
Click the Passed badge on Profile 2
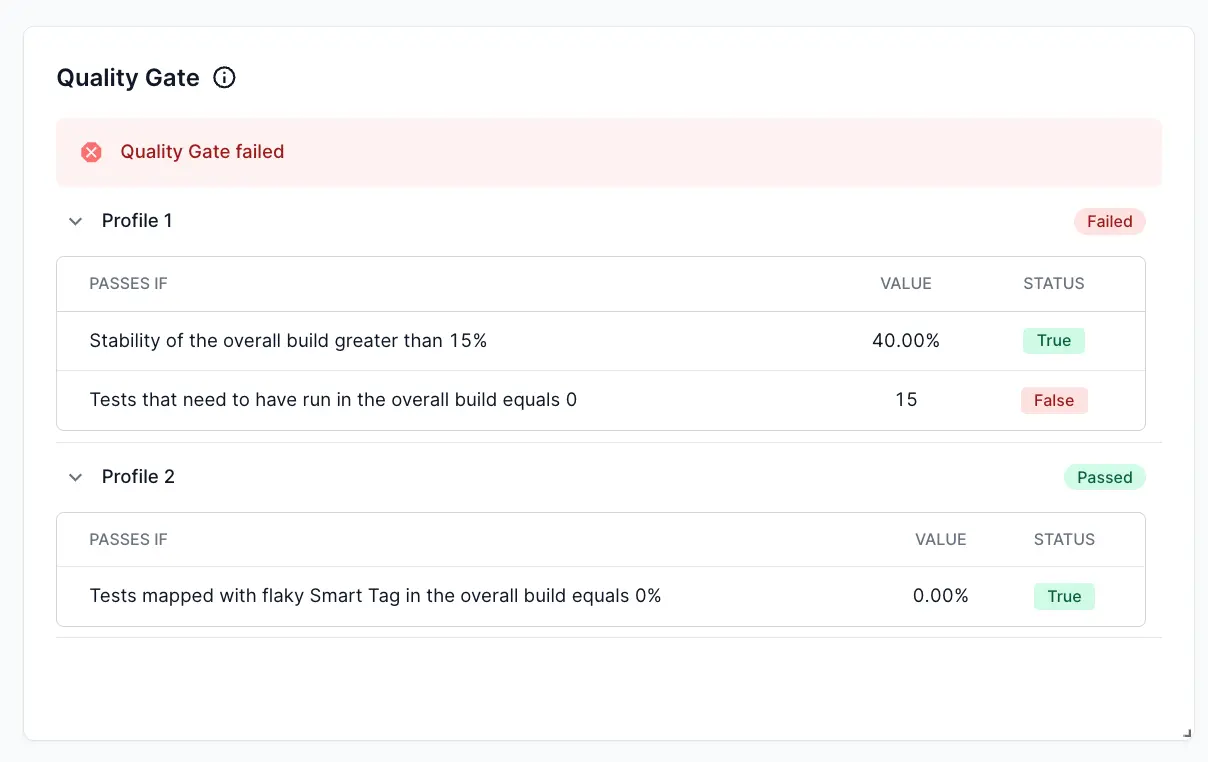pyautogui.click(x=1104, y=477)
